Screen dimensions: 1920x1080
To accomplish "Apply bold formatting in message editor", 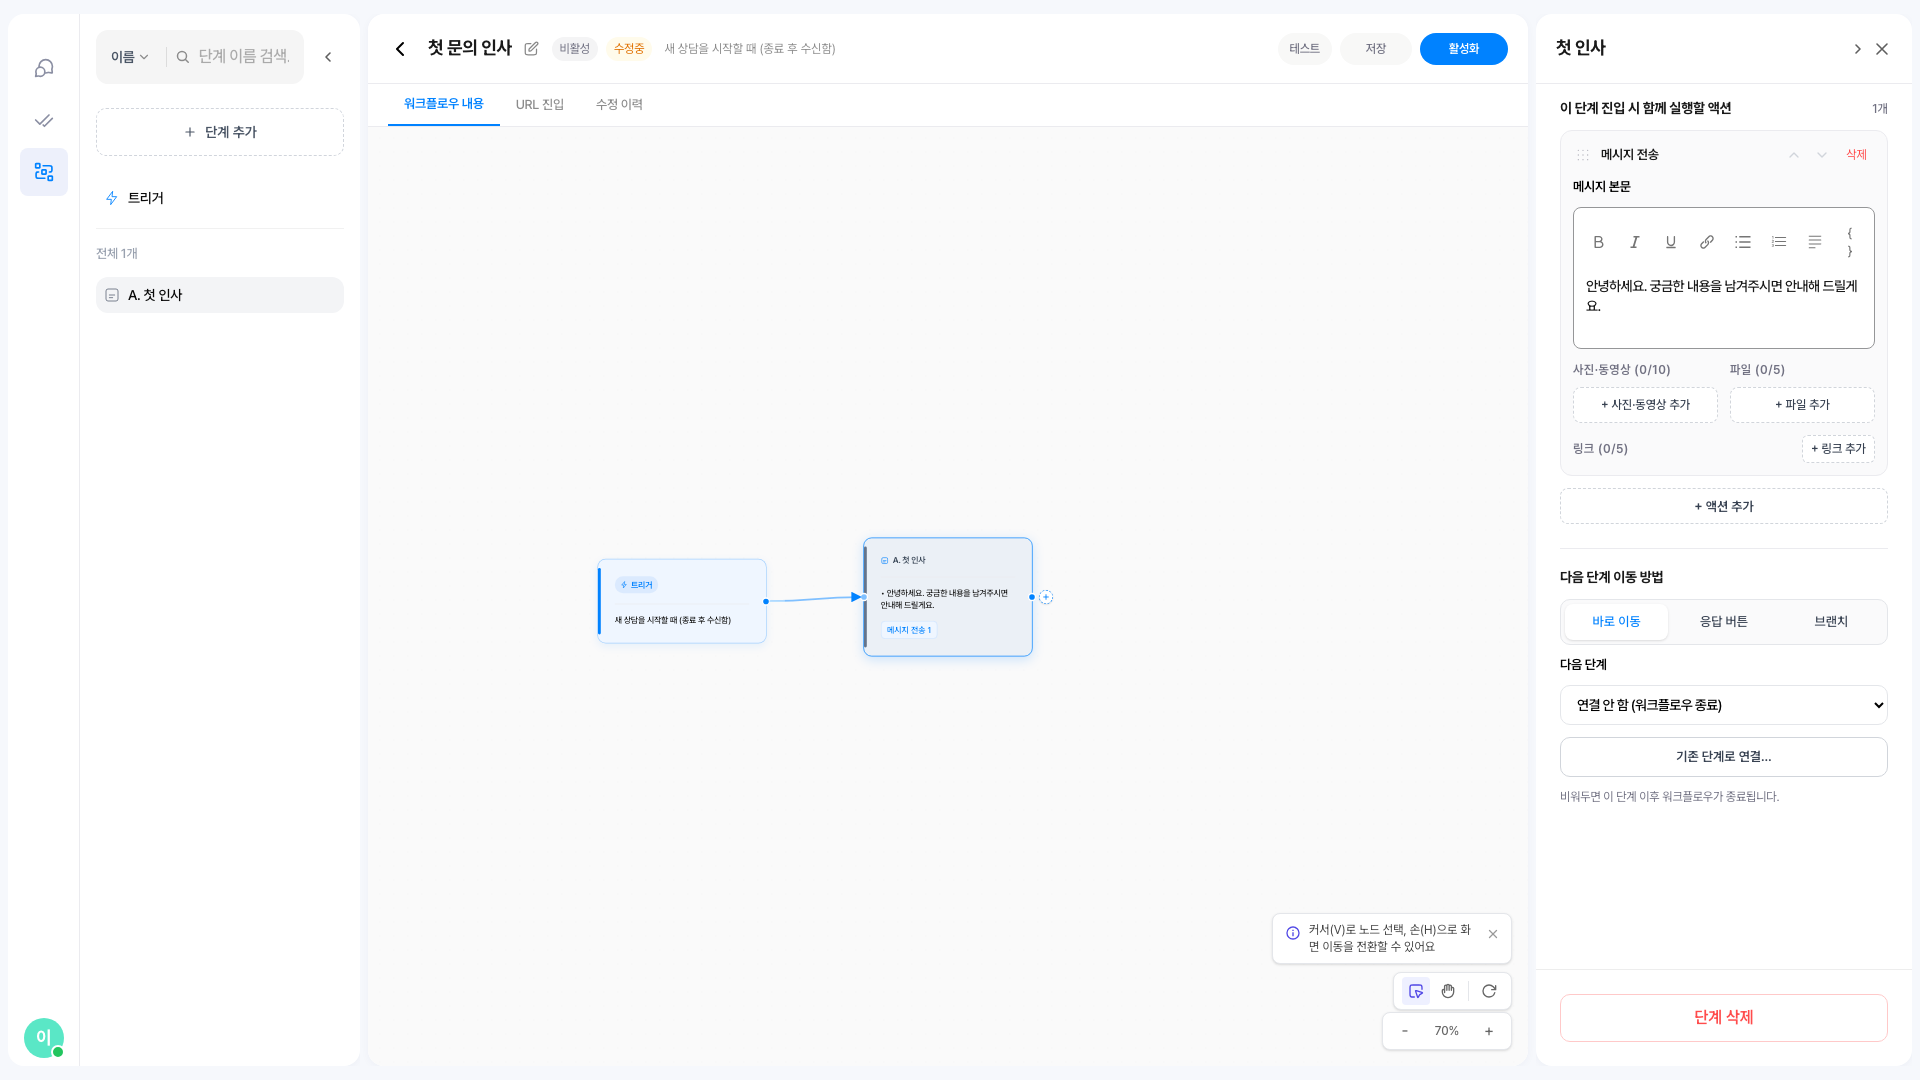I will 1599,242.
